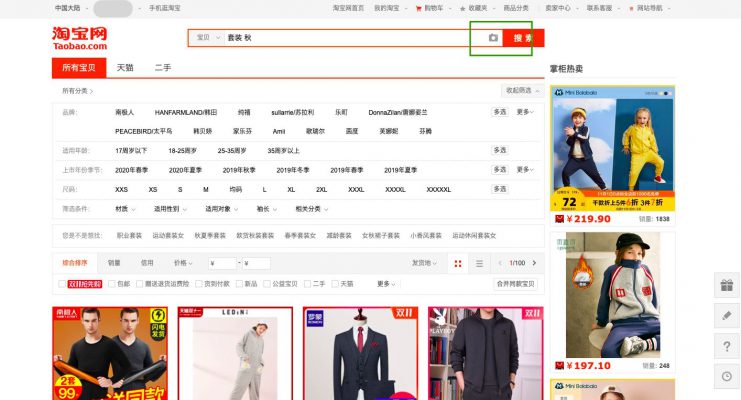
Task: Select the 所有宝贝 tab
Action: pyautogui.click(x=79, y=68)
